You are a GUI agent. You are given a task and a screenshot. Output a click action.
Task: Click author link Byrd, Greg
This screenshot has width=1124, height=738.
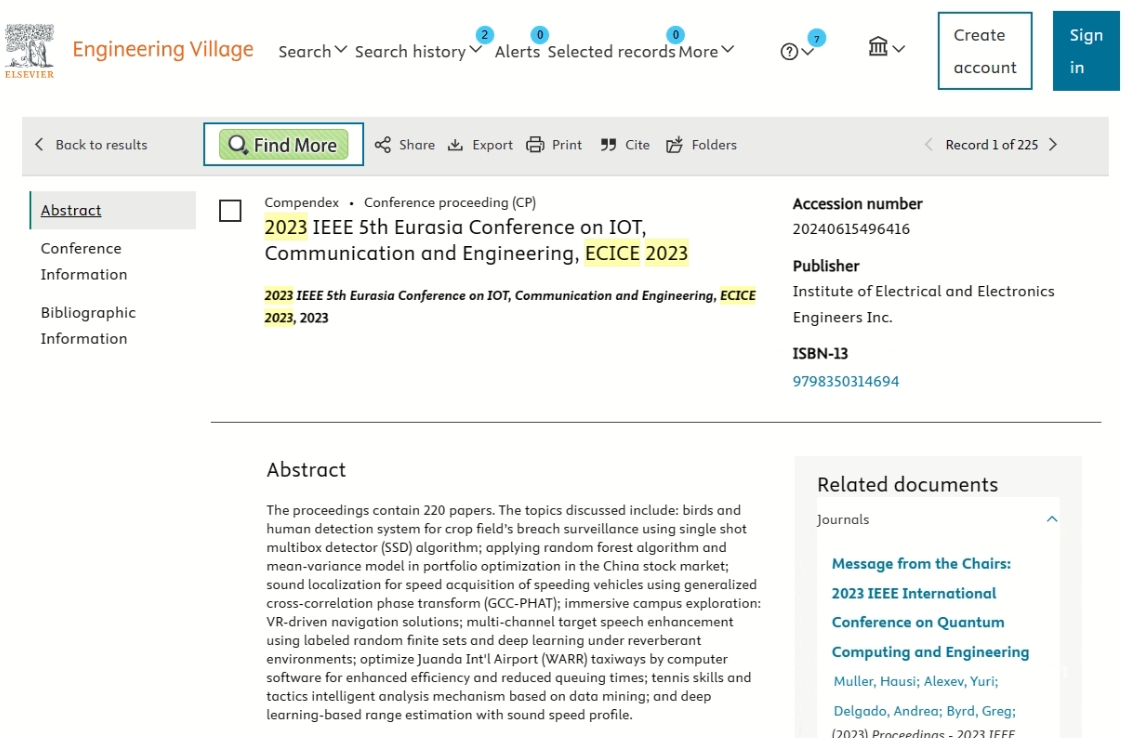pos(981,711)
